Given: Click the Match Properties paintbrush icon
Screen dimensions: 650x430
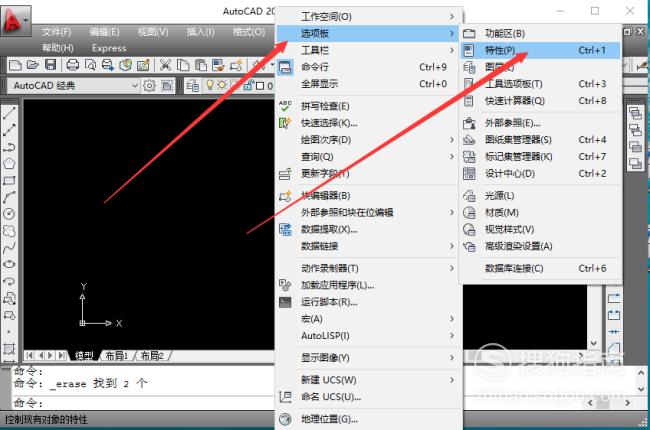Looking at the screenshot, I should point(218,65).
